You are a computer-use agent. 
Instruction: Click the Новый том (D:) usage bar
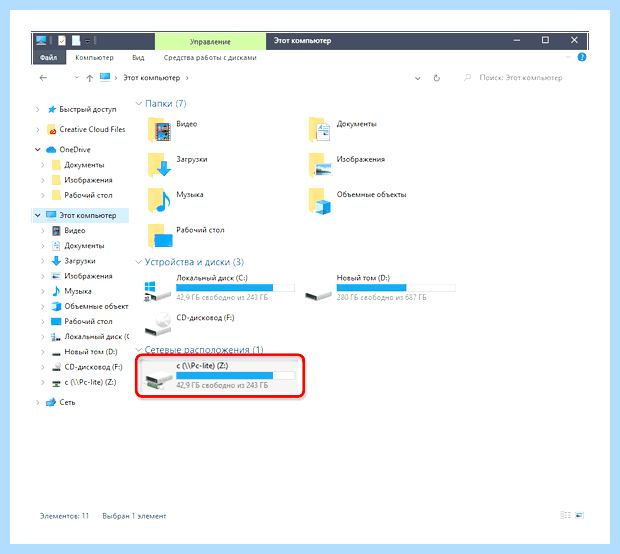coord(396,287)
